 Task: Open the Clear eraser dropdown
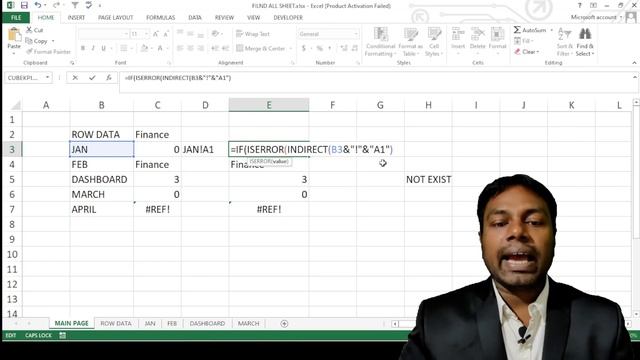tap(527, 51)
